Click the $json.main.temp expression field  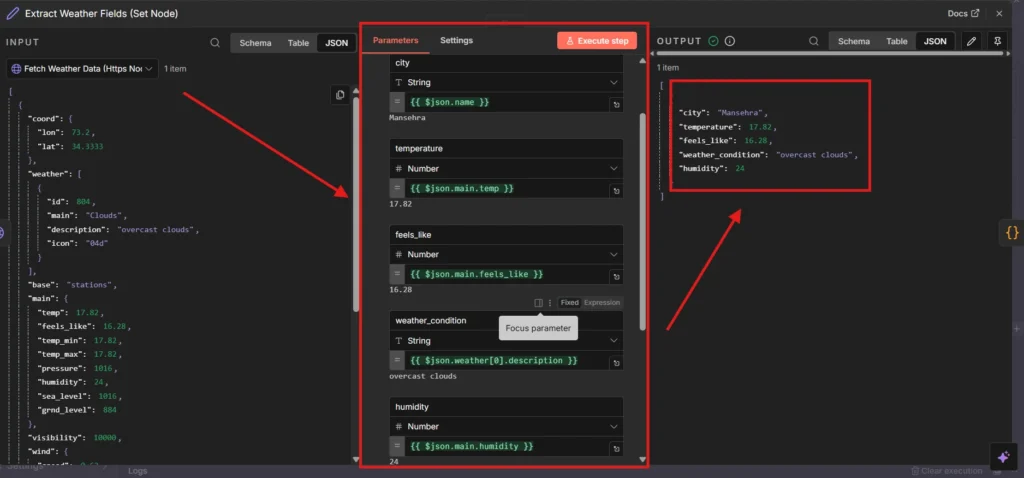pyautogui.click(x=507, y=188)
